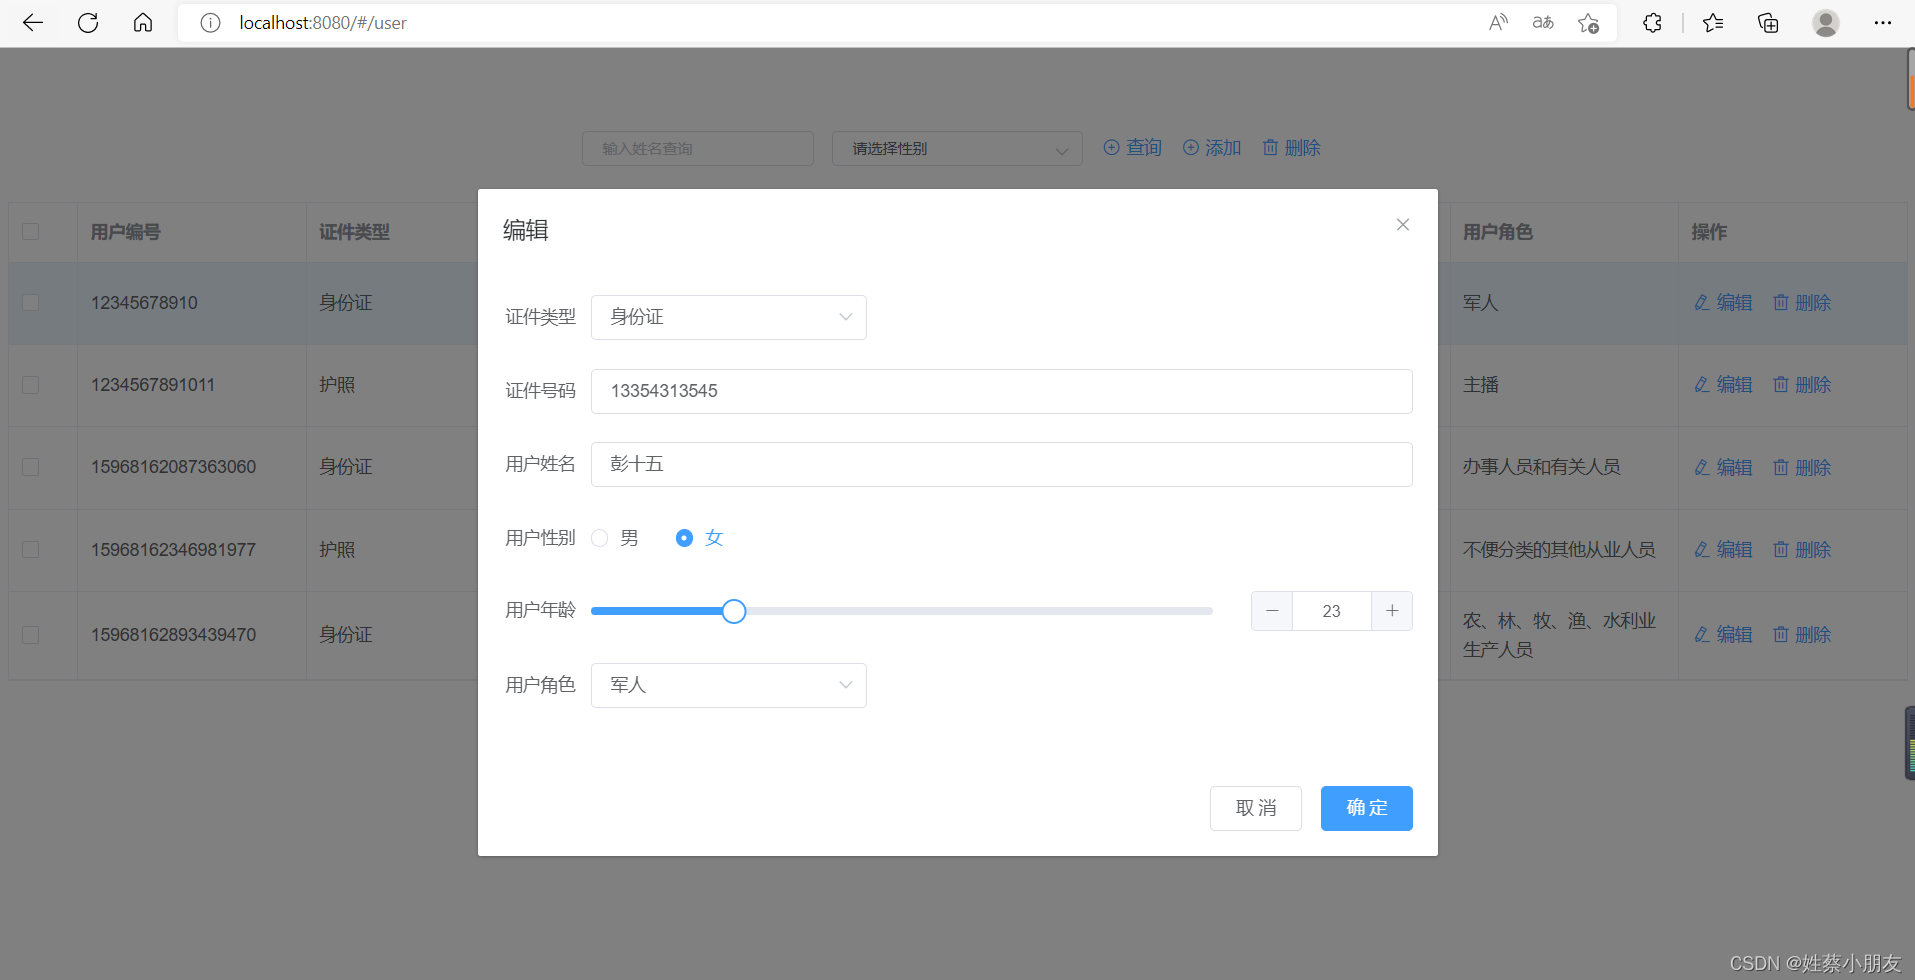Click the 取消 cancel button
Viewport: 1915px width, 980px height.
coord(1255,808)
